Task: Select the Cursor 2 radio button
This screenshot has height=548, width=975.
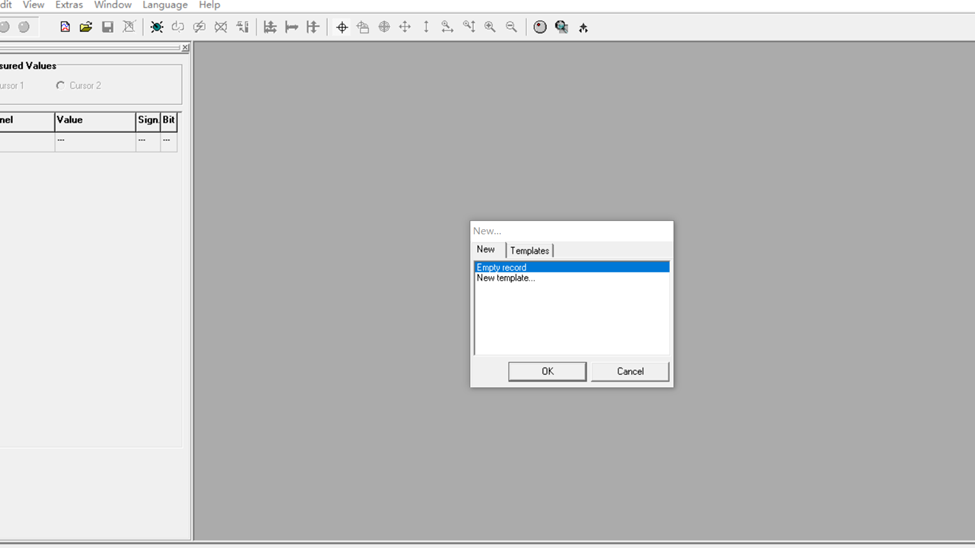Action: tap(61, 86)
